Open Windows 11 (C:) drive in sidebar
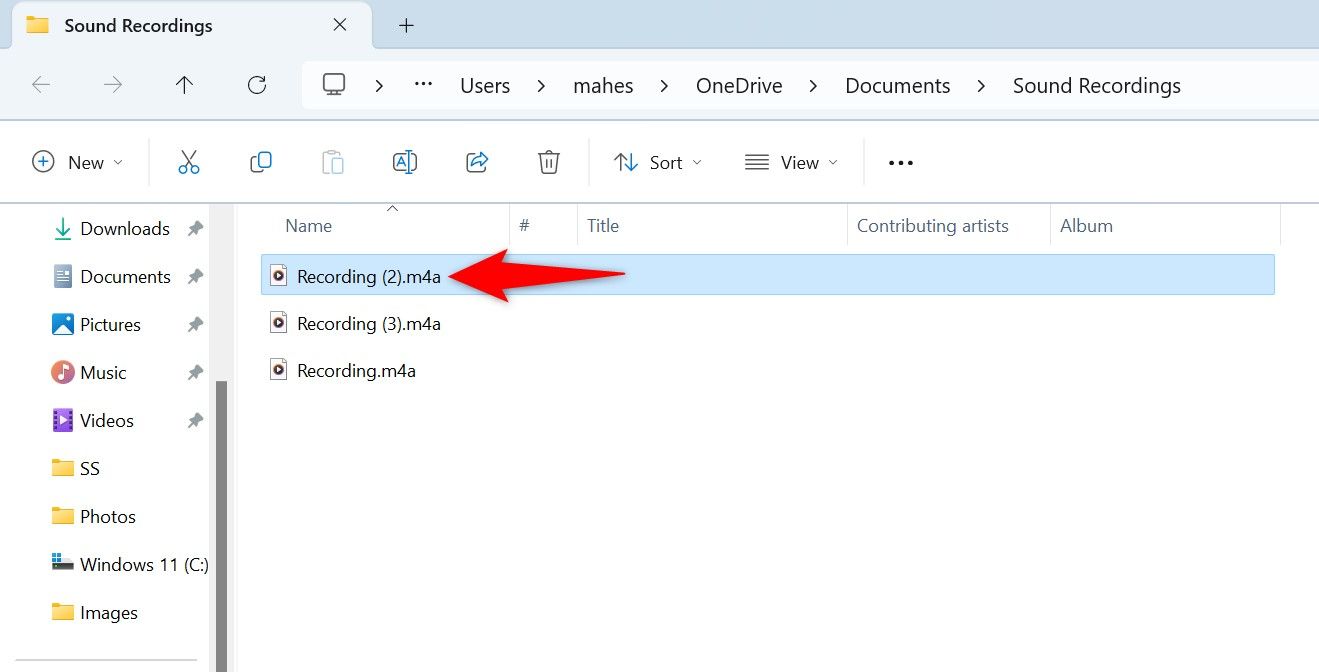 point(144,565)
